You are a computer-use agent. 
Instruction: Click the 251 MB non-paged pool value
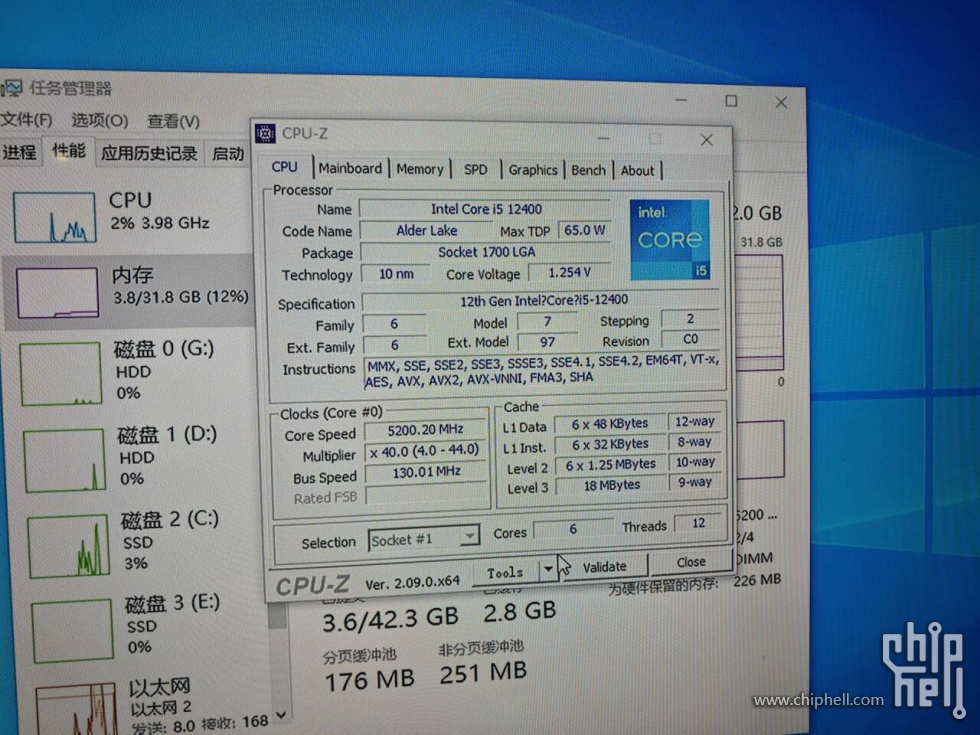(482, 673)
